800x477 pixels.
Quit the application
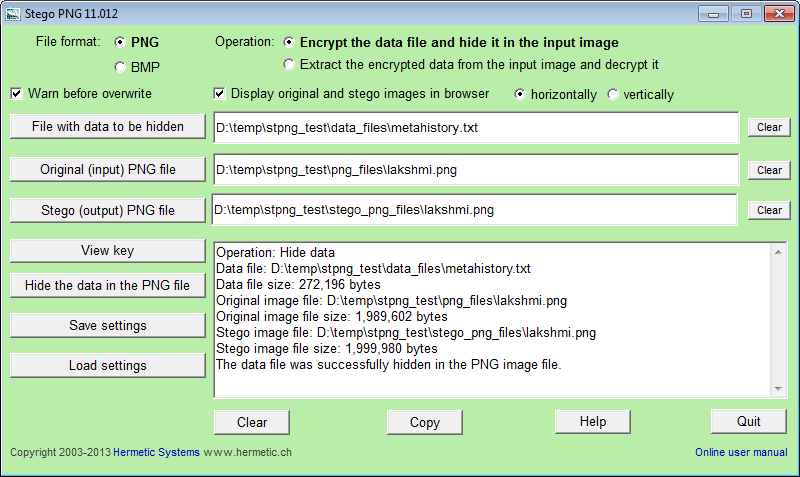[x=748, y=421]
